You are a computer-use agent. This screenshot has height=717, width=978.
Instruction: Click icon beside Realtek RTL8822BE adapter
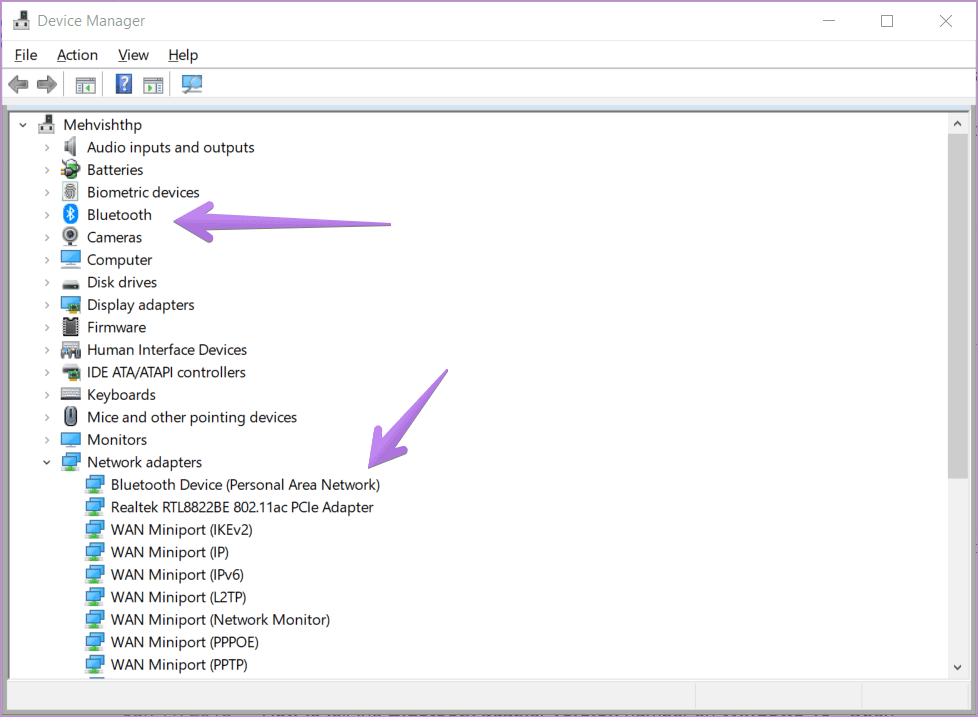(x=94, y=507)
